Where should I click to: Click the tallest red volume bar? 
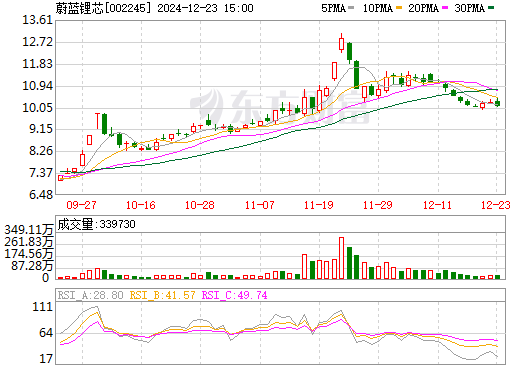341,258
